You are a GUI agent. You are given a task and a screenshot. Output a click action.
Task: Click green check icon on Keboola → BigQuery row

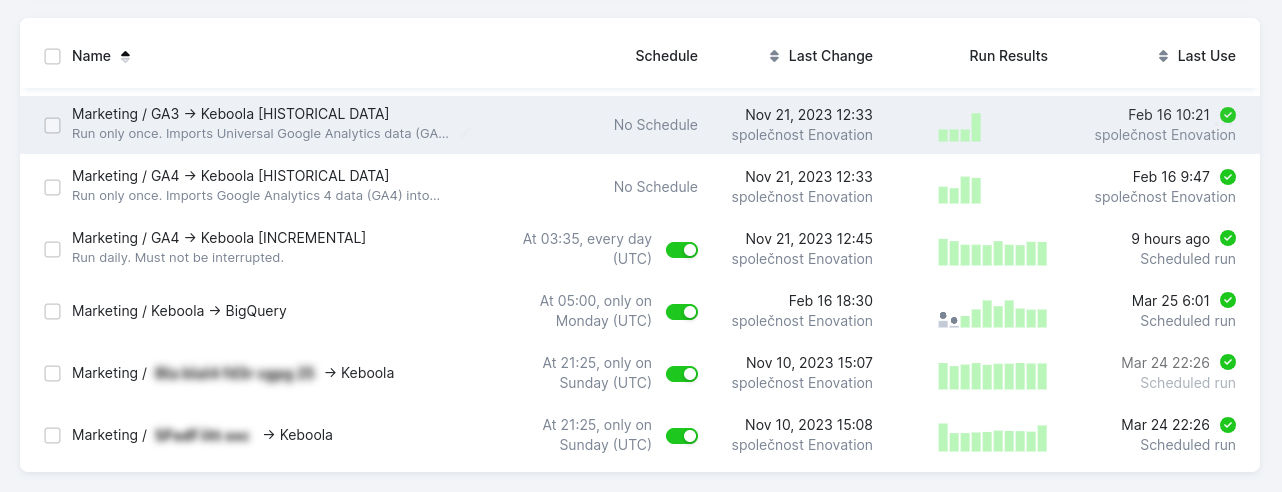point(1228,301)
